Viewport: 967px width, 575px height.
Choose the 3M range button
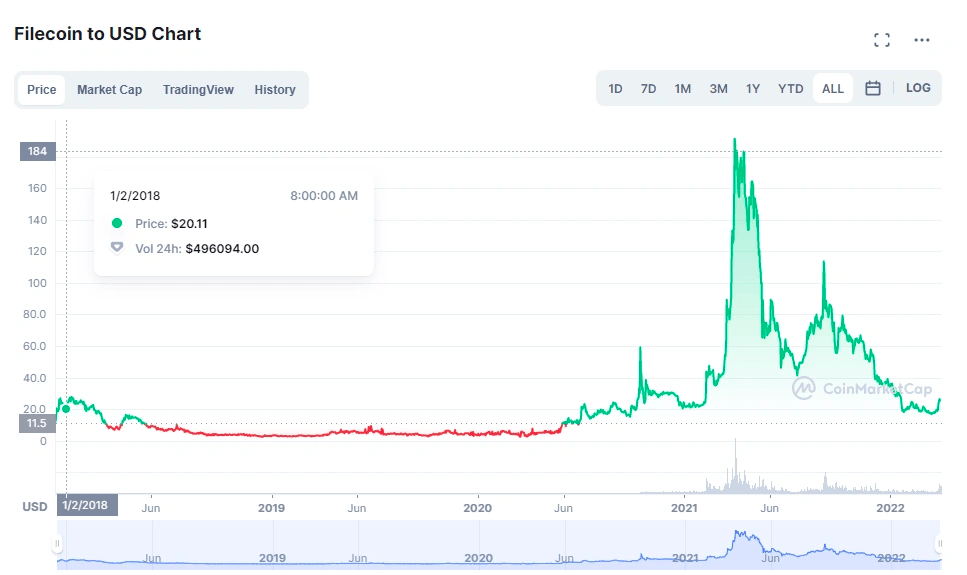coord(718,89)
